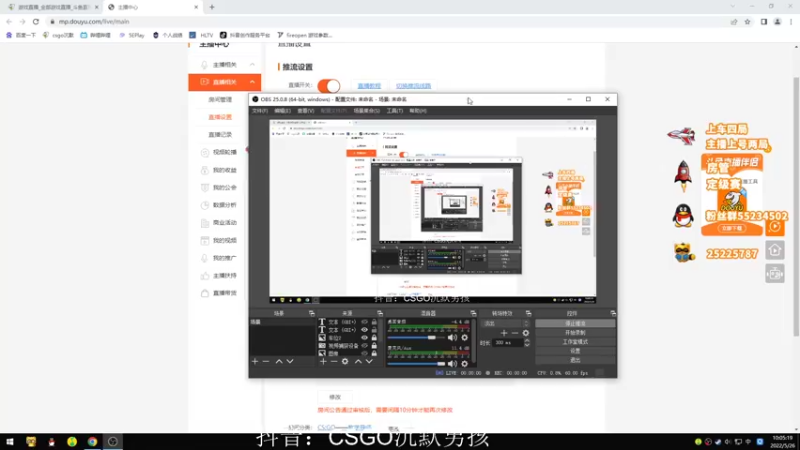Toggle visibility of the second 文本 (GDI+) source
Viewport: 800px width, 450px height.
click(x=364, y=330)
